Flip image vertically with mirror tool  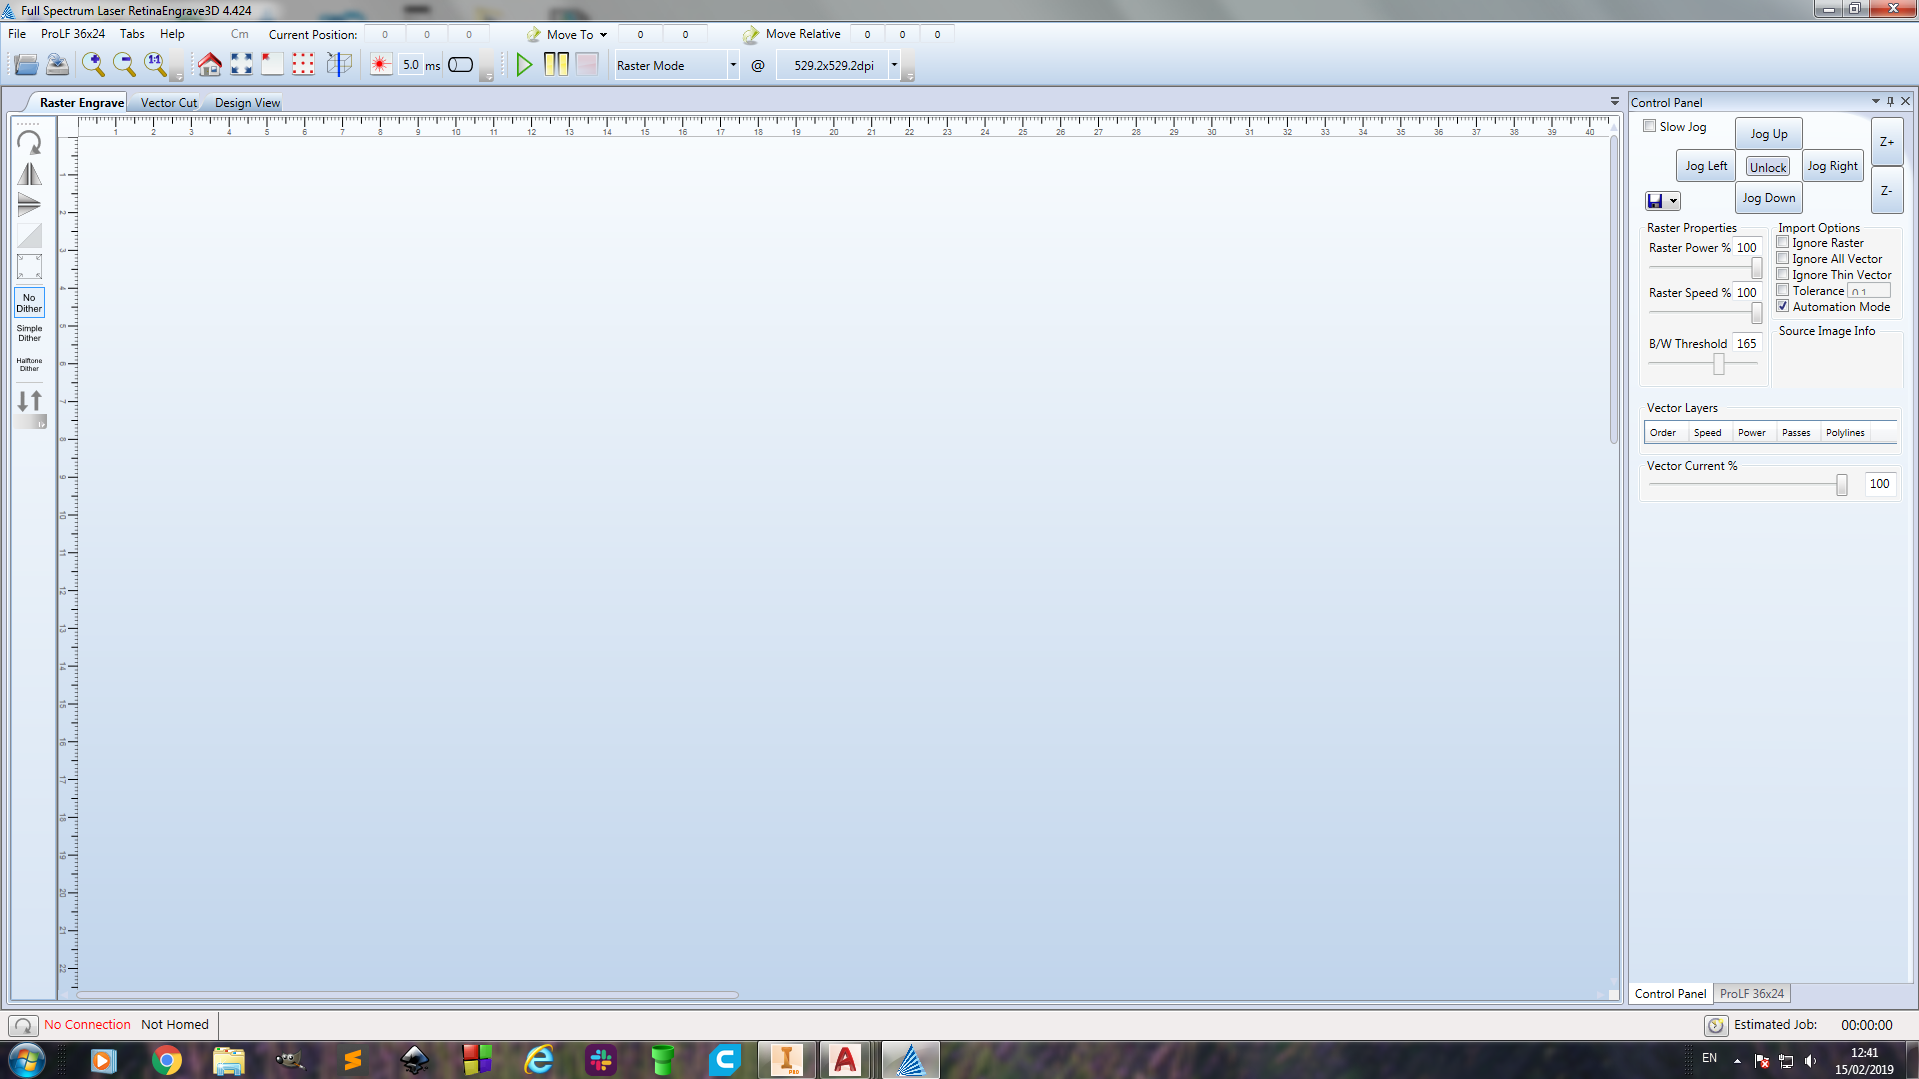(30, 205)
